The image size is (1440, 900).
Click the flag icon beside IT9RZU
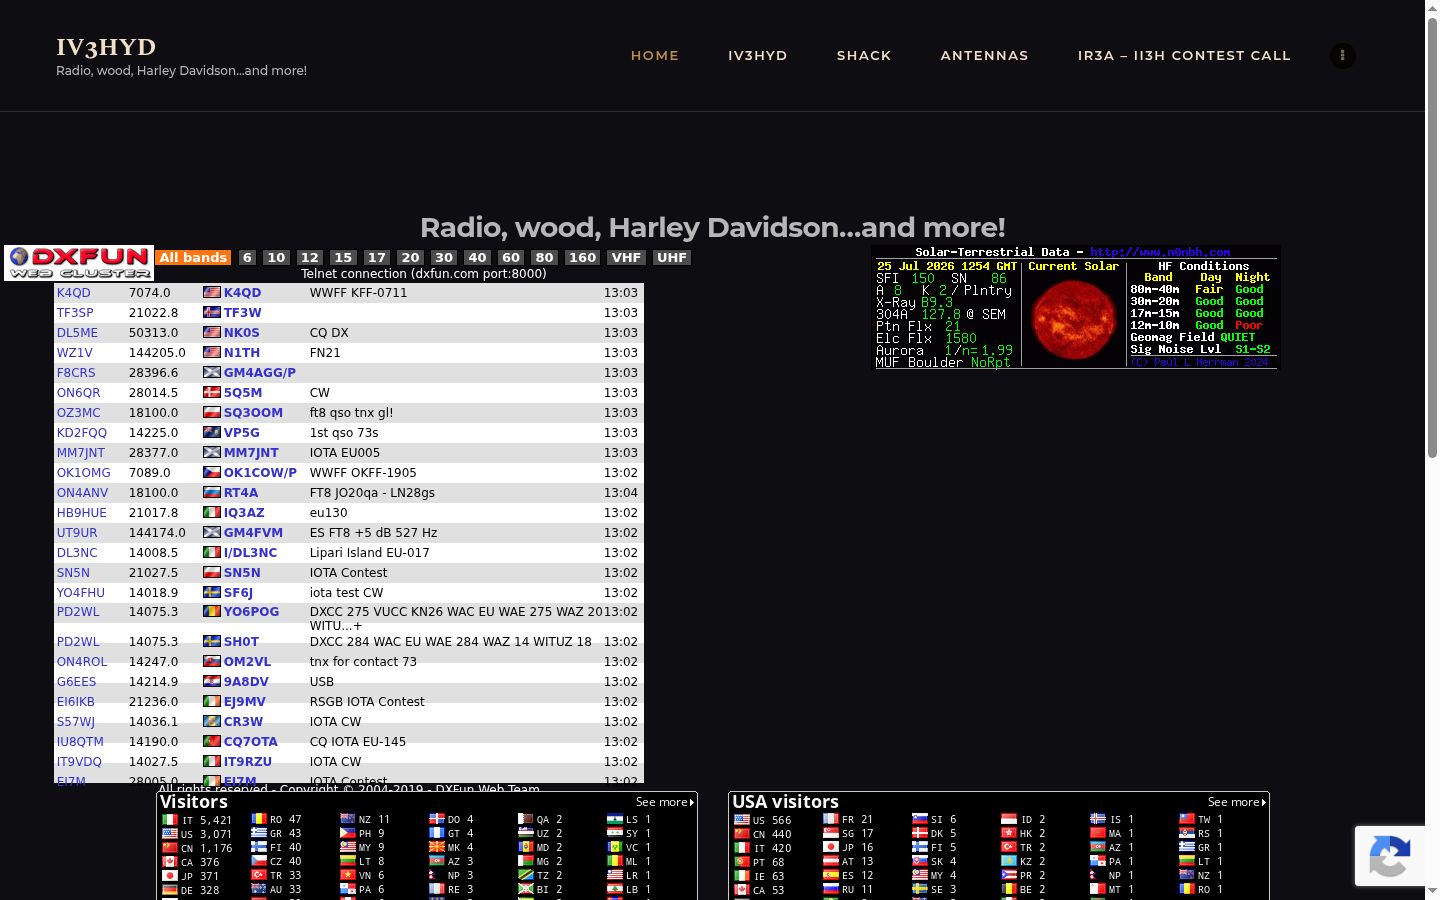pos(211,762)
